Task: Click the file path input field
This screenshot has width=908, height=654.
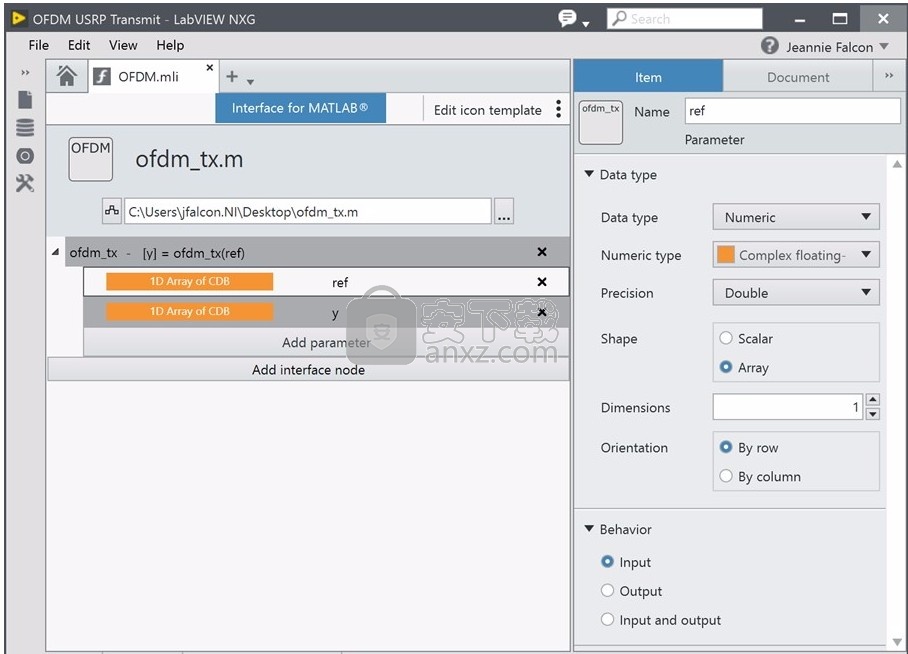Action: 308,211
